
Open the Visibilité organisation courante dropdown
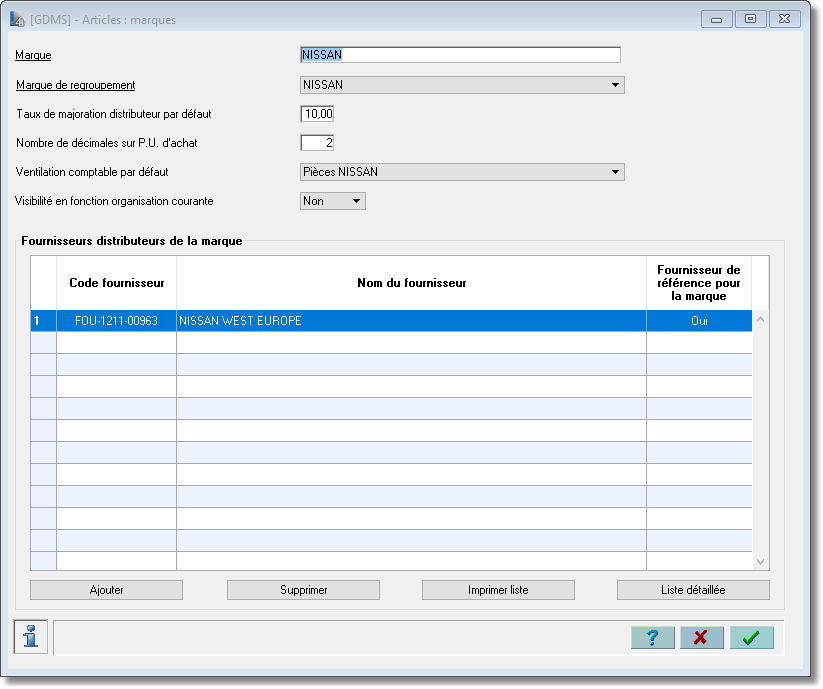tap(332, 201)
